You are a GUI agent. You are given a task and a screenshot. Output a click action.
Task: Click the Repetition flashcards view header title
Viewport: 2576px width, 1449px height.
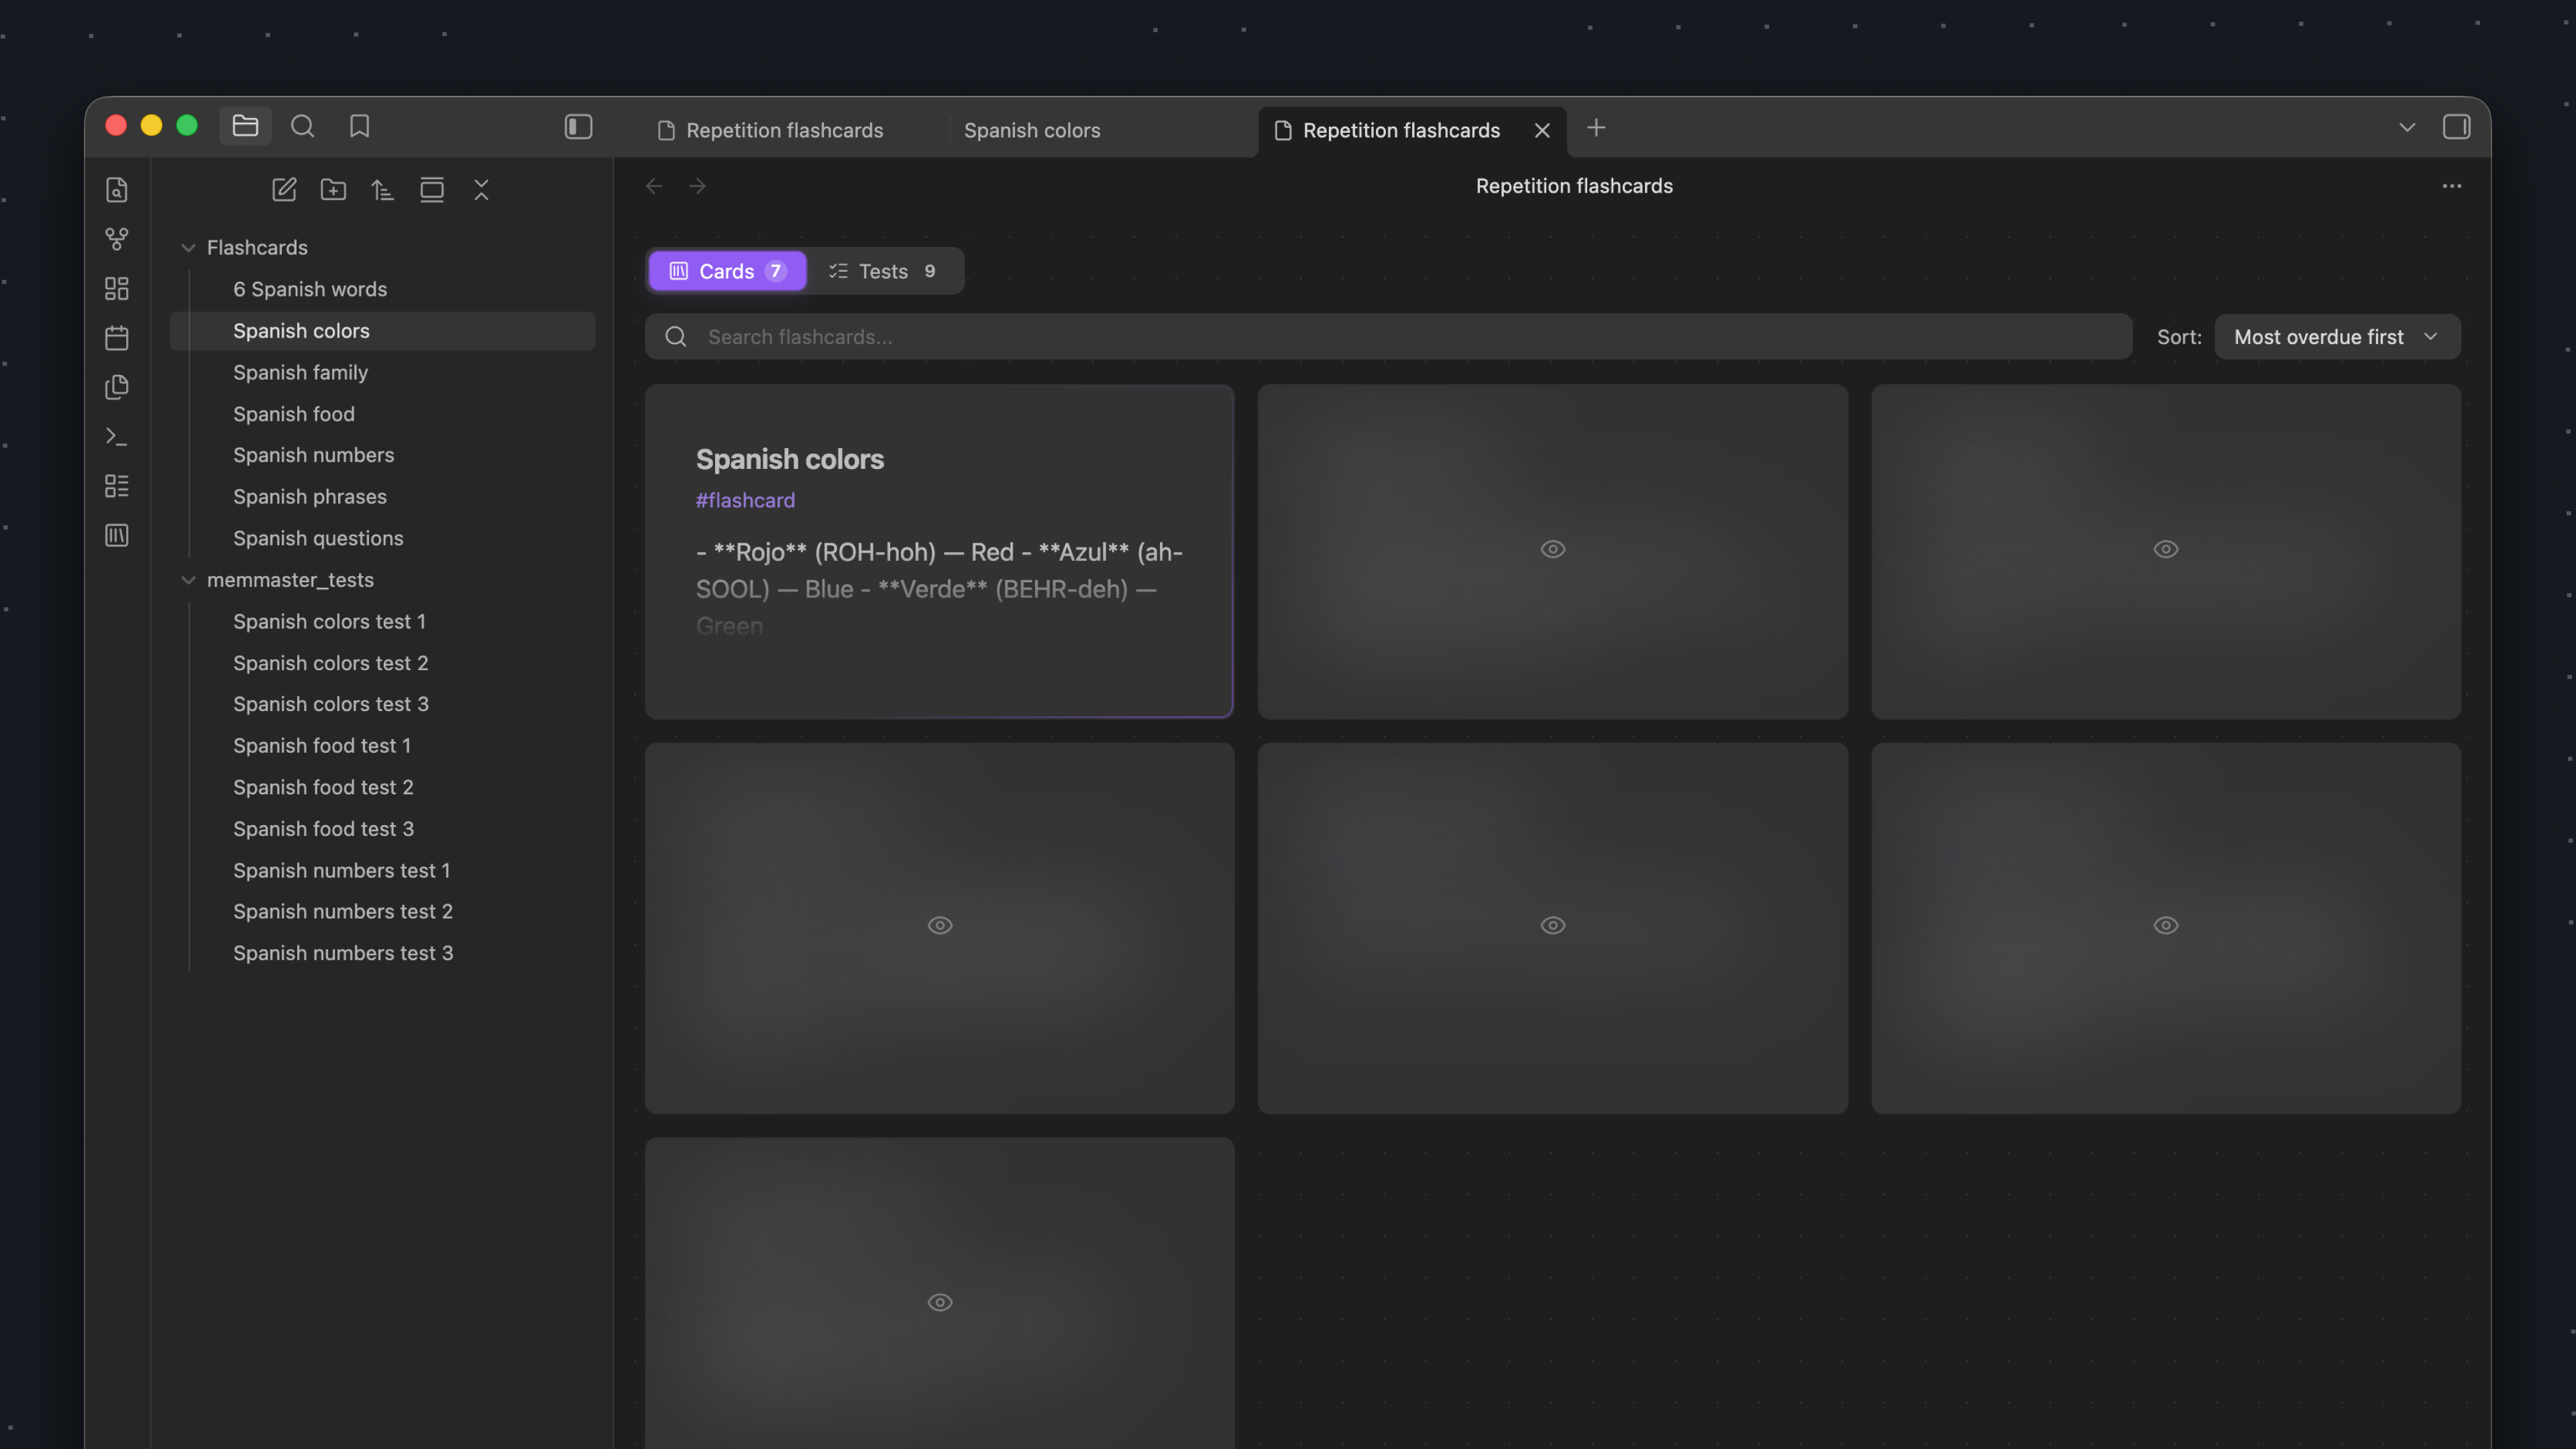coord(1574,186)
